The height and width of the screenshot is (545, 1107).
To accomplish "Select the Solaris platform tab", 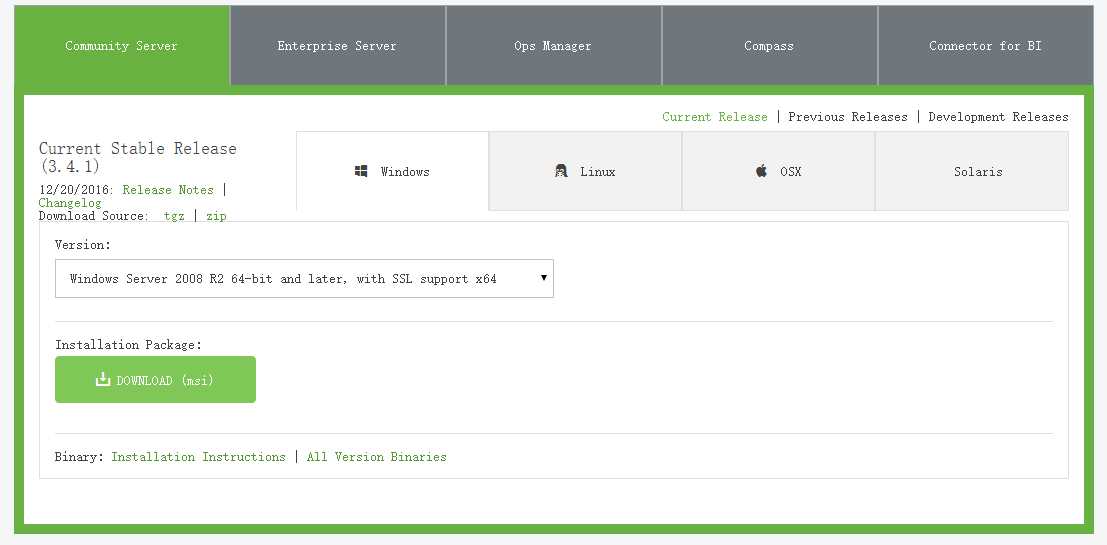I will (972, 171).
